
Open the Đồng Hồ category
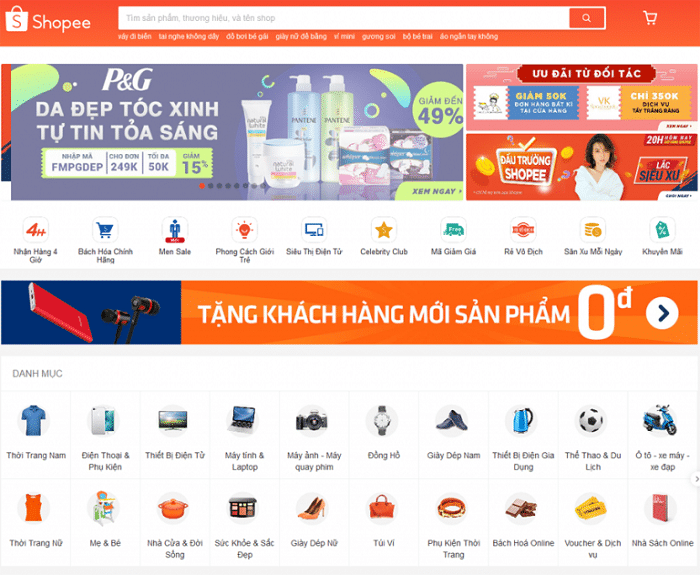(x=384, y=435)
